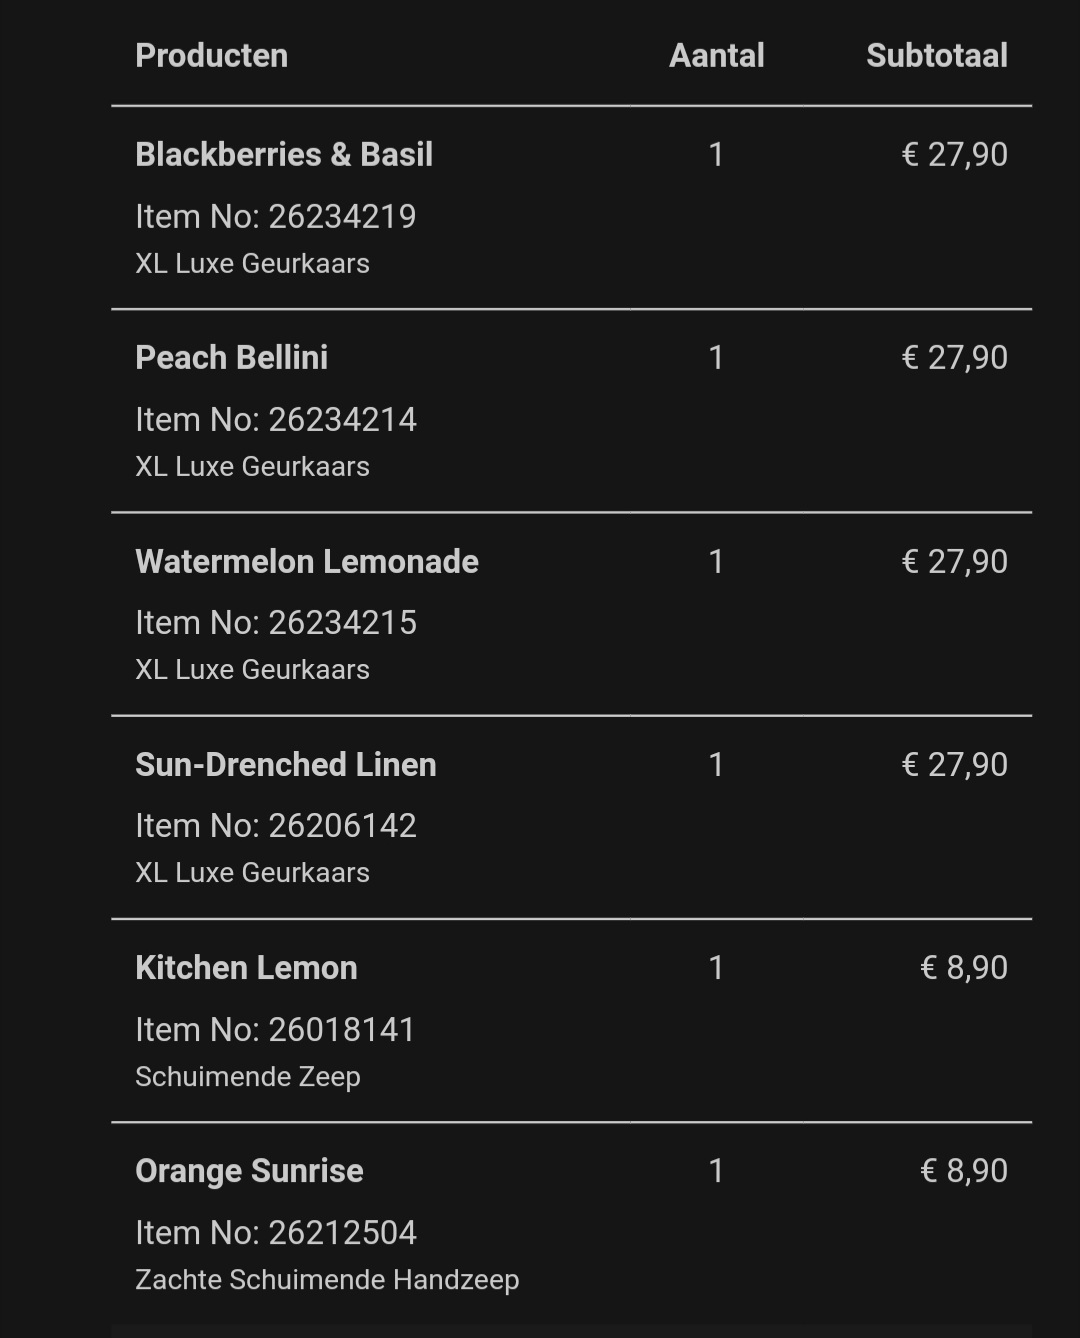Select item number 26234215 text
The width and height of the screenshot is (1080, 1338).
[x=276, y=622]
